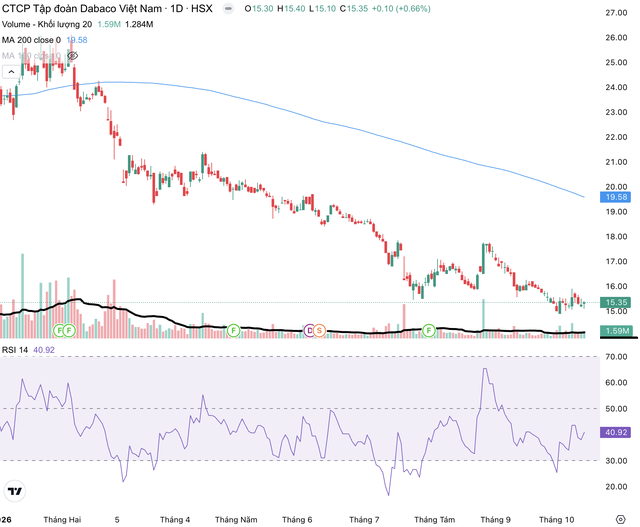Select the greyed MA 100 close 0 legend
Screen dimensions: 640x527
pos(31,56)
